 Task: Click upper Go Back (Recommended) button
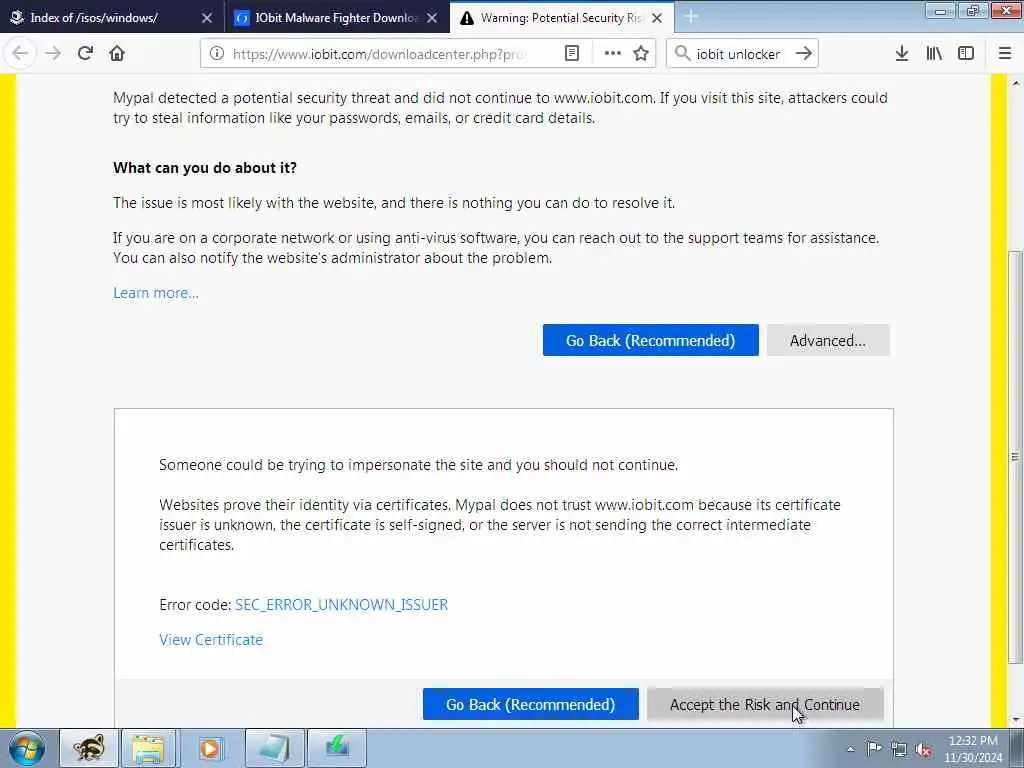pyautogui.click(x=650, y=340)
